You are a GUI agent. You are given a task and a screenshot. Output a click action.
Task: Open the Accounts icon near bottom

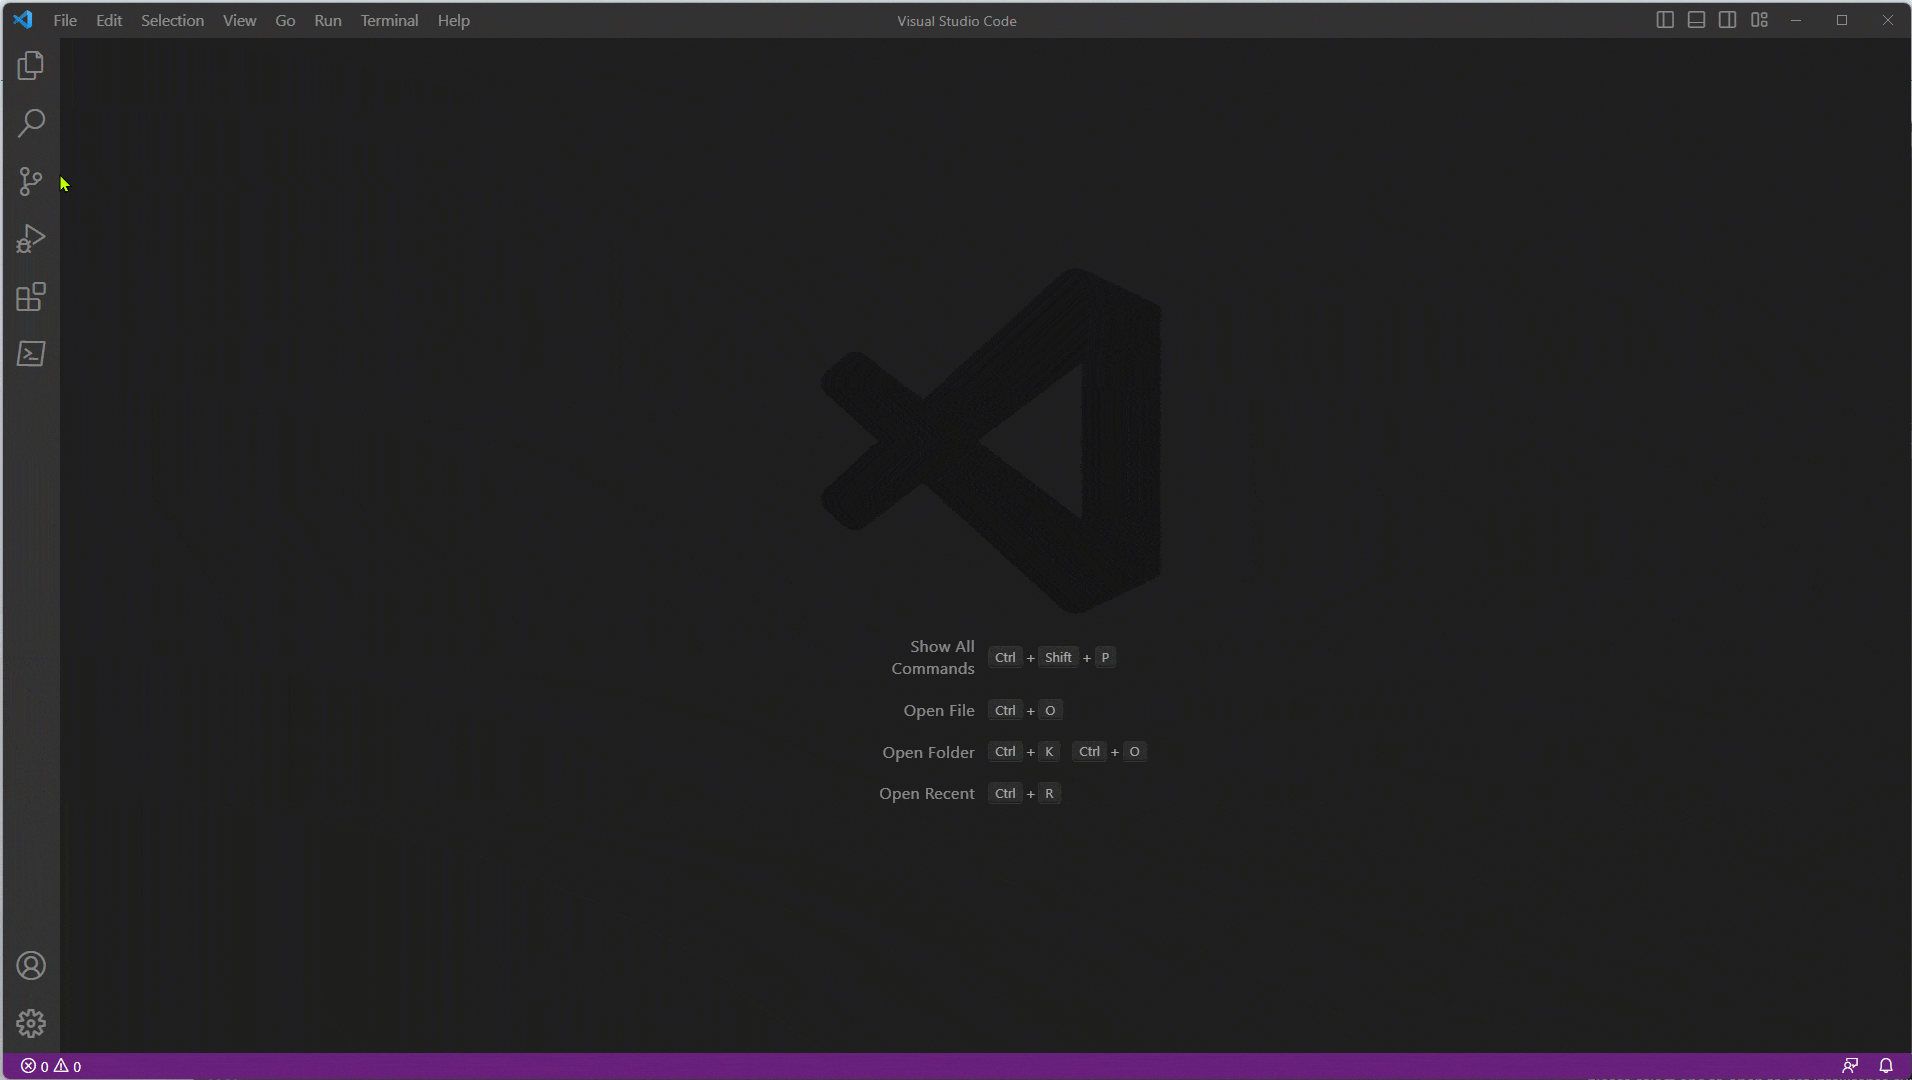(30, 965)
